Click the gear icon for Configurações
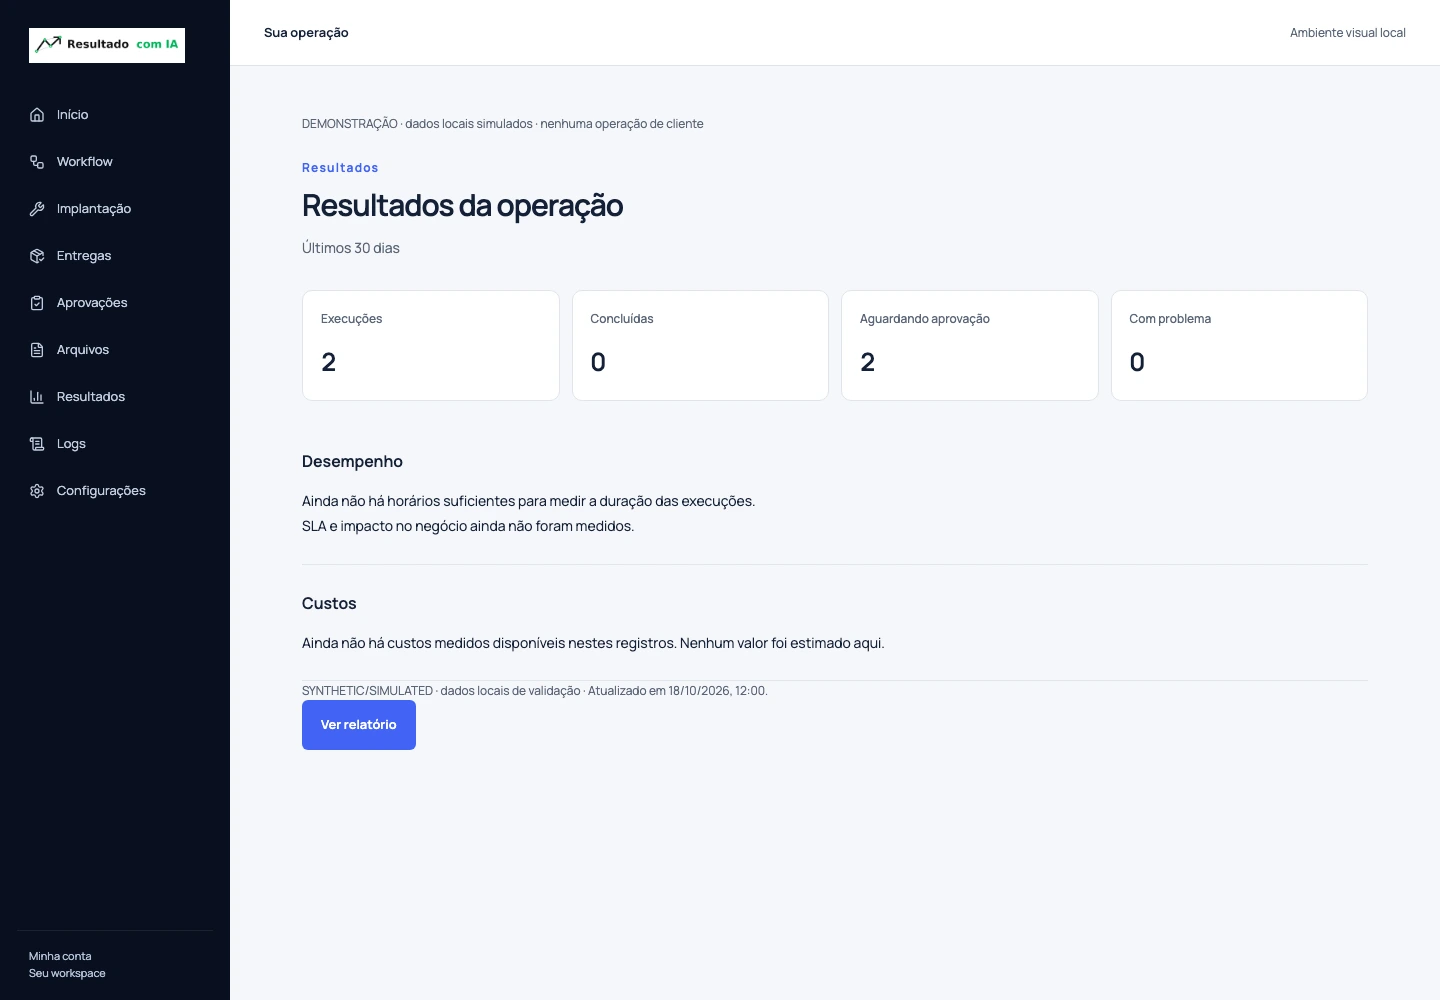Screen dimensions: 1440x1000 click(37, 491)
